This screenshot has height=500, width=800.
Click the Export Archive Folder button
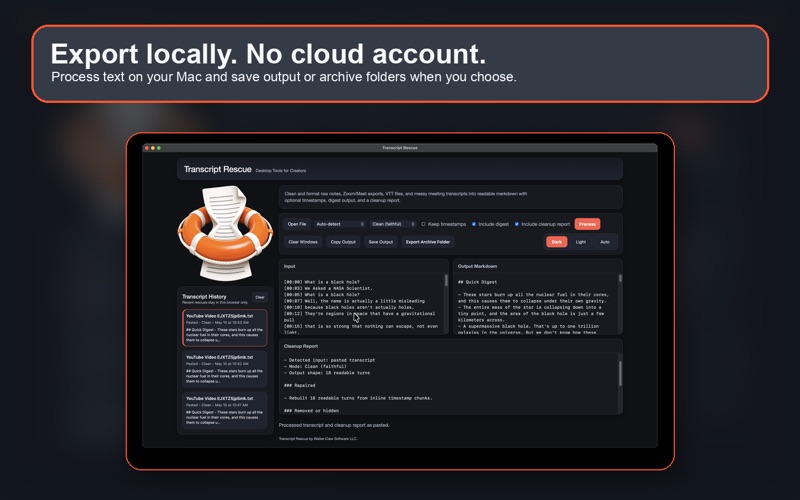click(x=428, y=242)
